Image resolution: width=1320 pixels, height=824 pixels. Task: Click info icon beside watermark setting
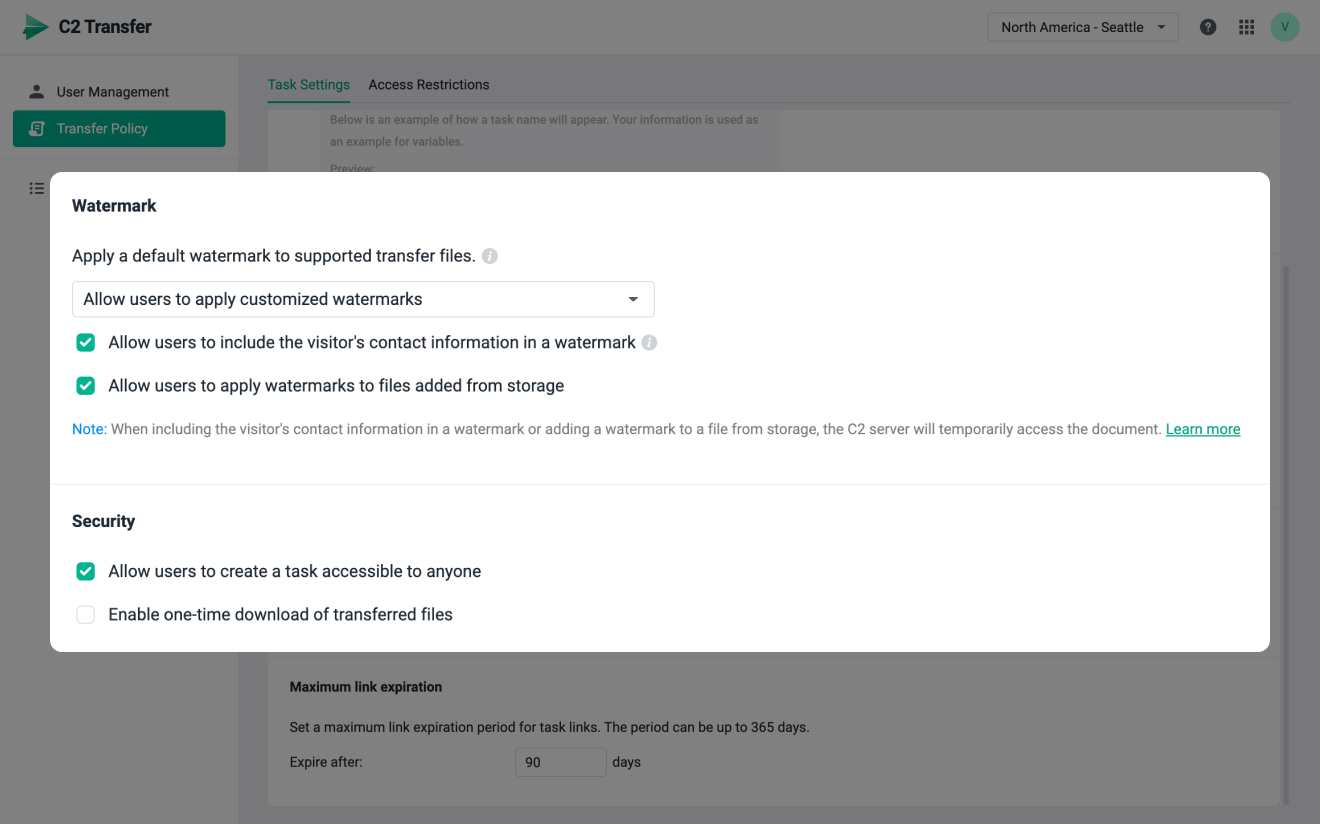pyautogui.click(x=489, y=256)
